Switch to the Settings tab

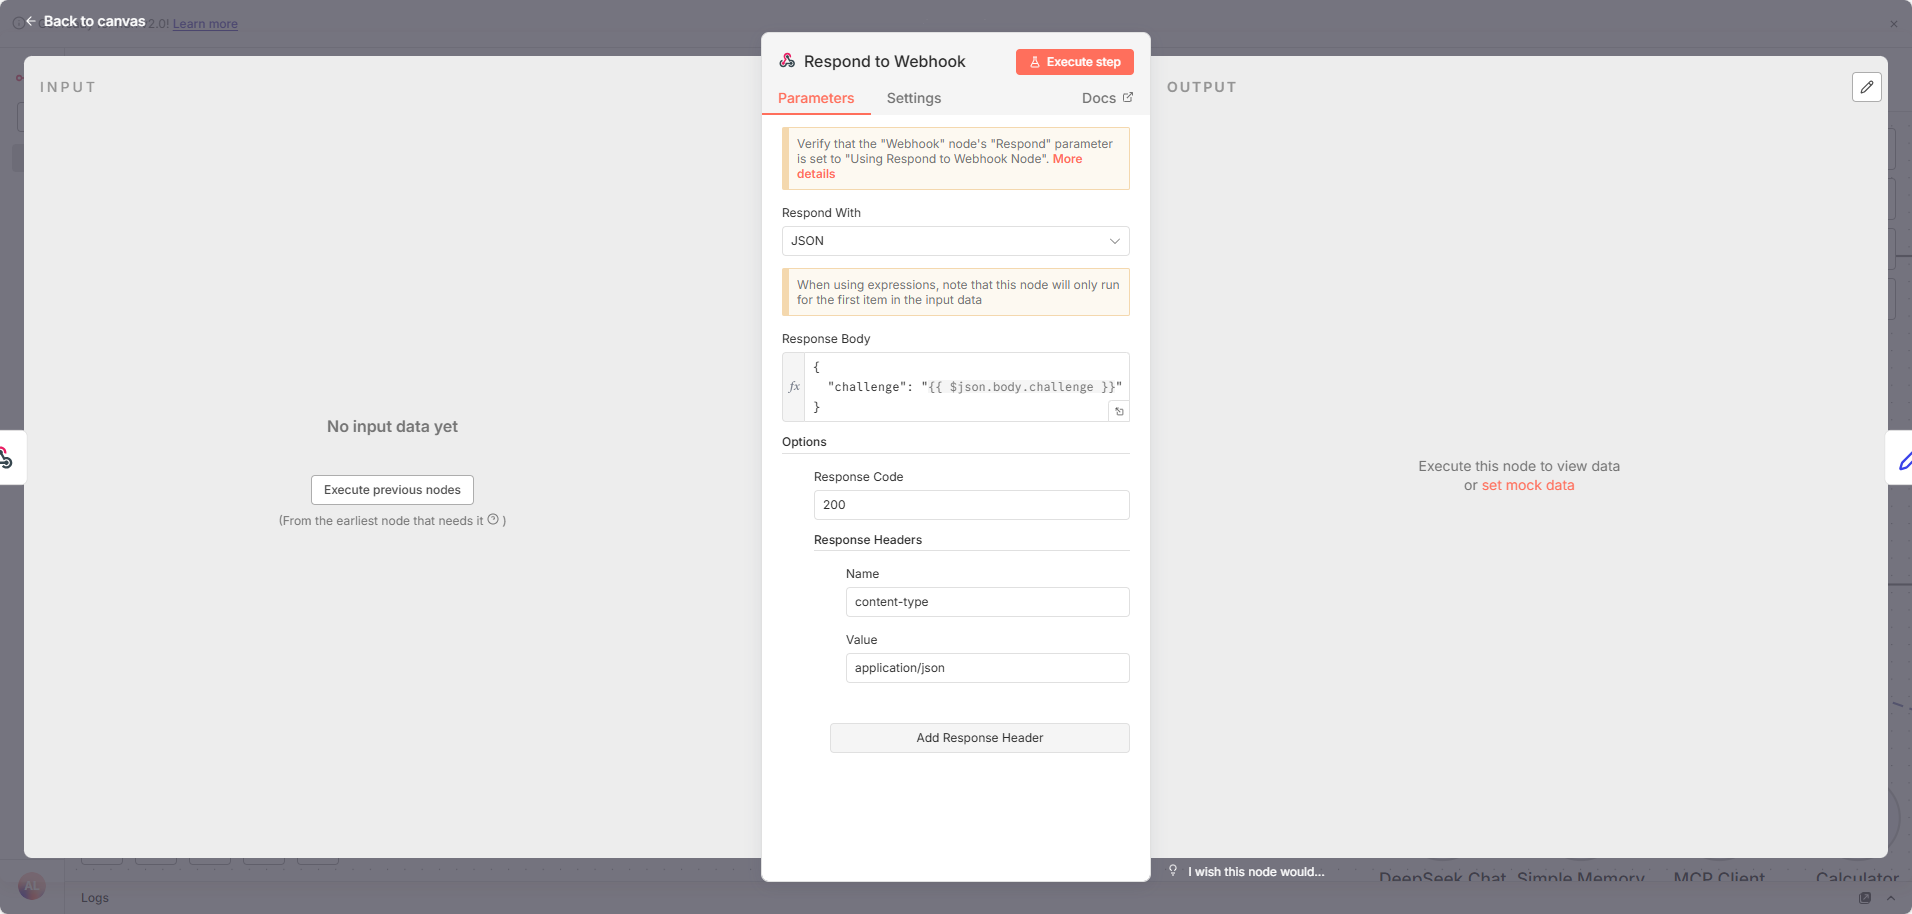click(x=913, y=98)
